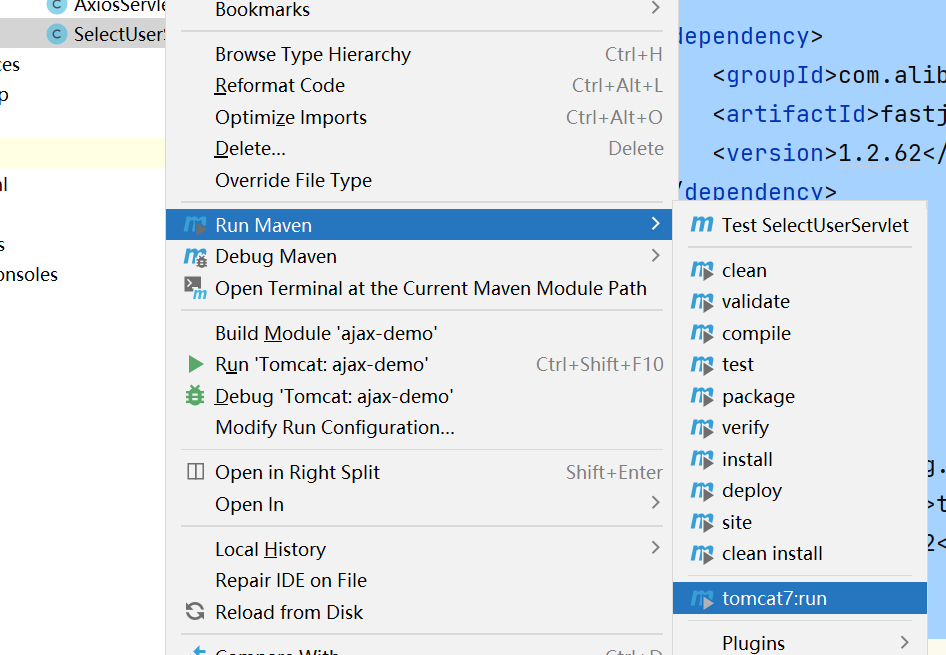Click the Open in Right Split icon
Viewport: 946px width, 655px height.
coord(196,472)
